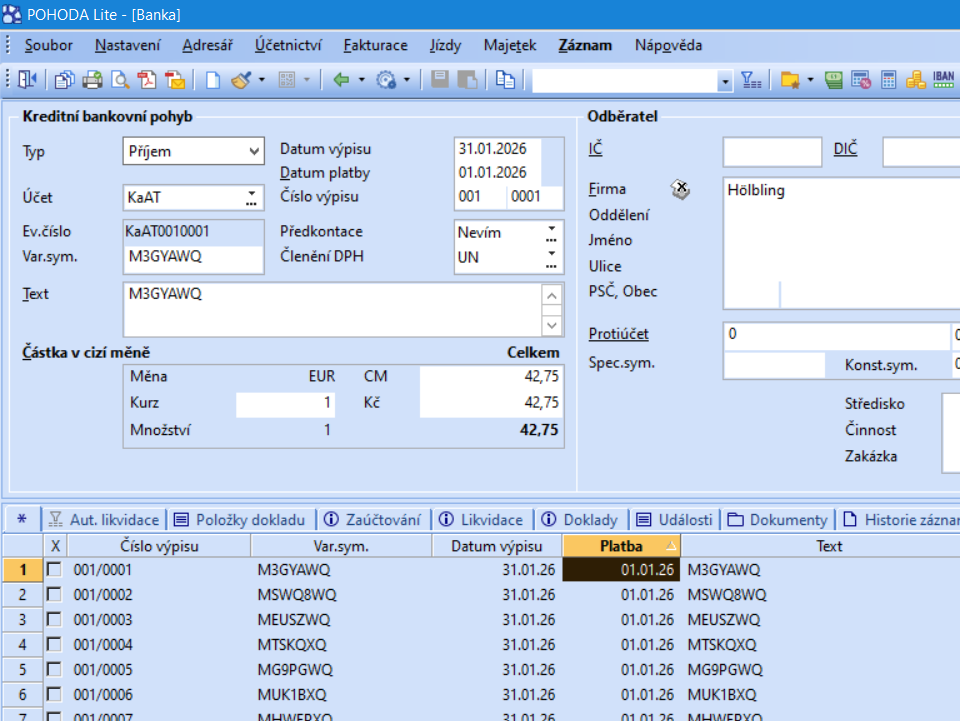960x721 pixels.
Task: Check the X box for row 001/0003
Action: [x=55, y=619]
